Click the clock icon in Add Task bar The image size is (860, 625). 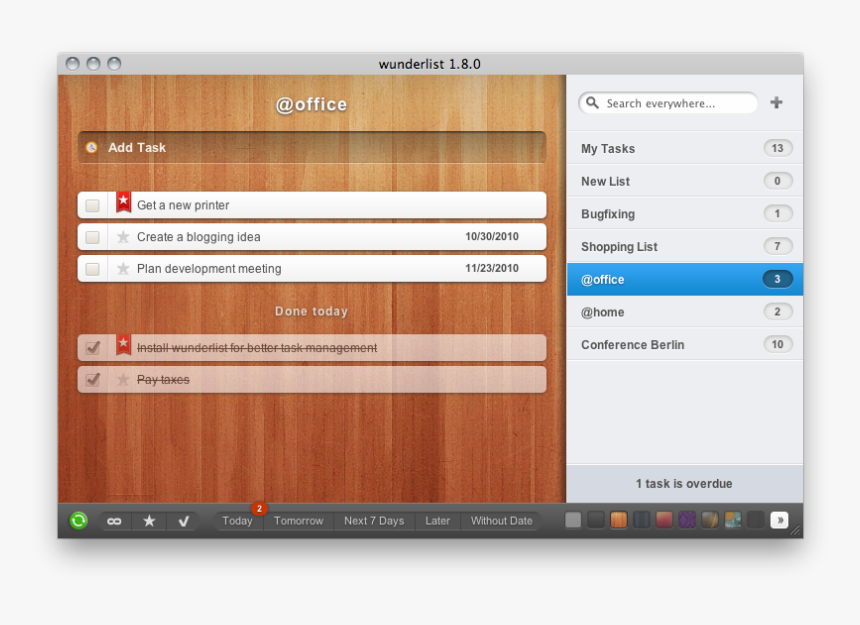[x=92, y=147]
